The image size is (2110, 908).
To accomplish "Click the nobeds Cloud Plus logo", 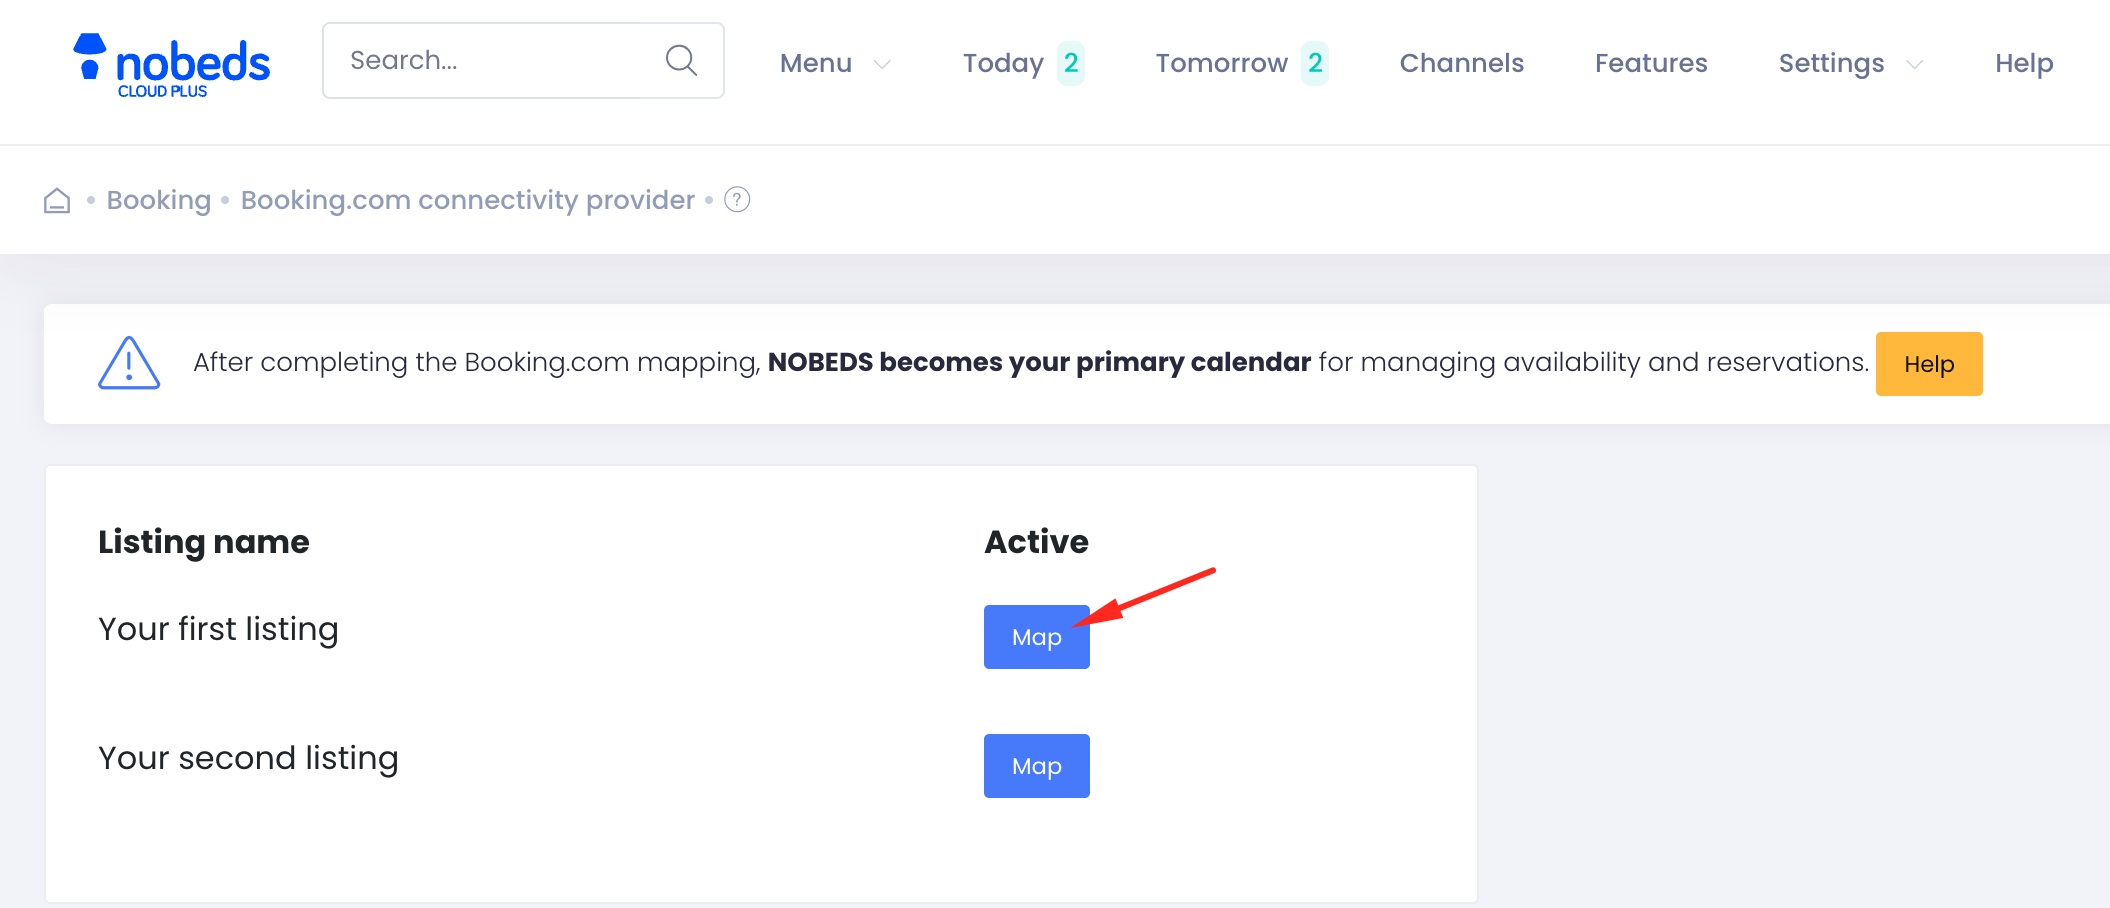I will (171, 65).
